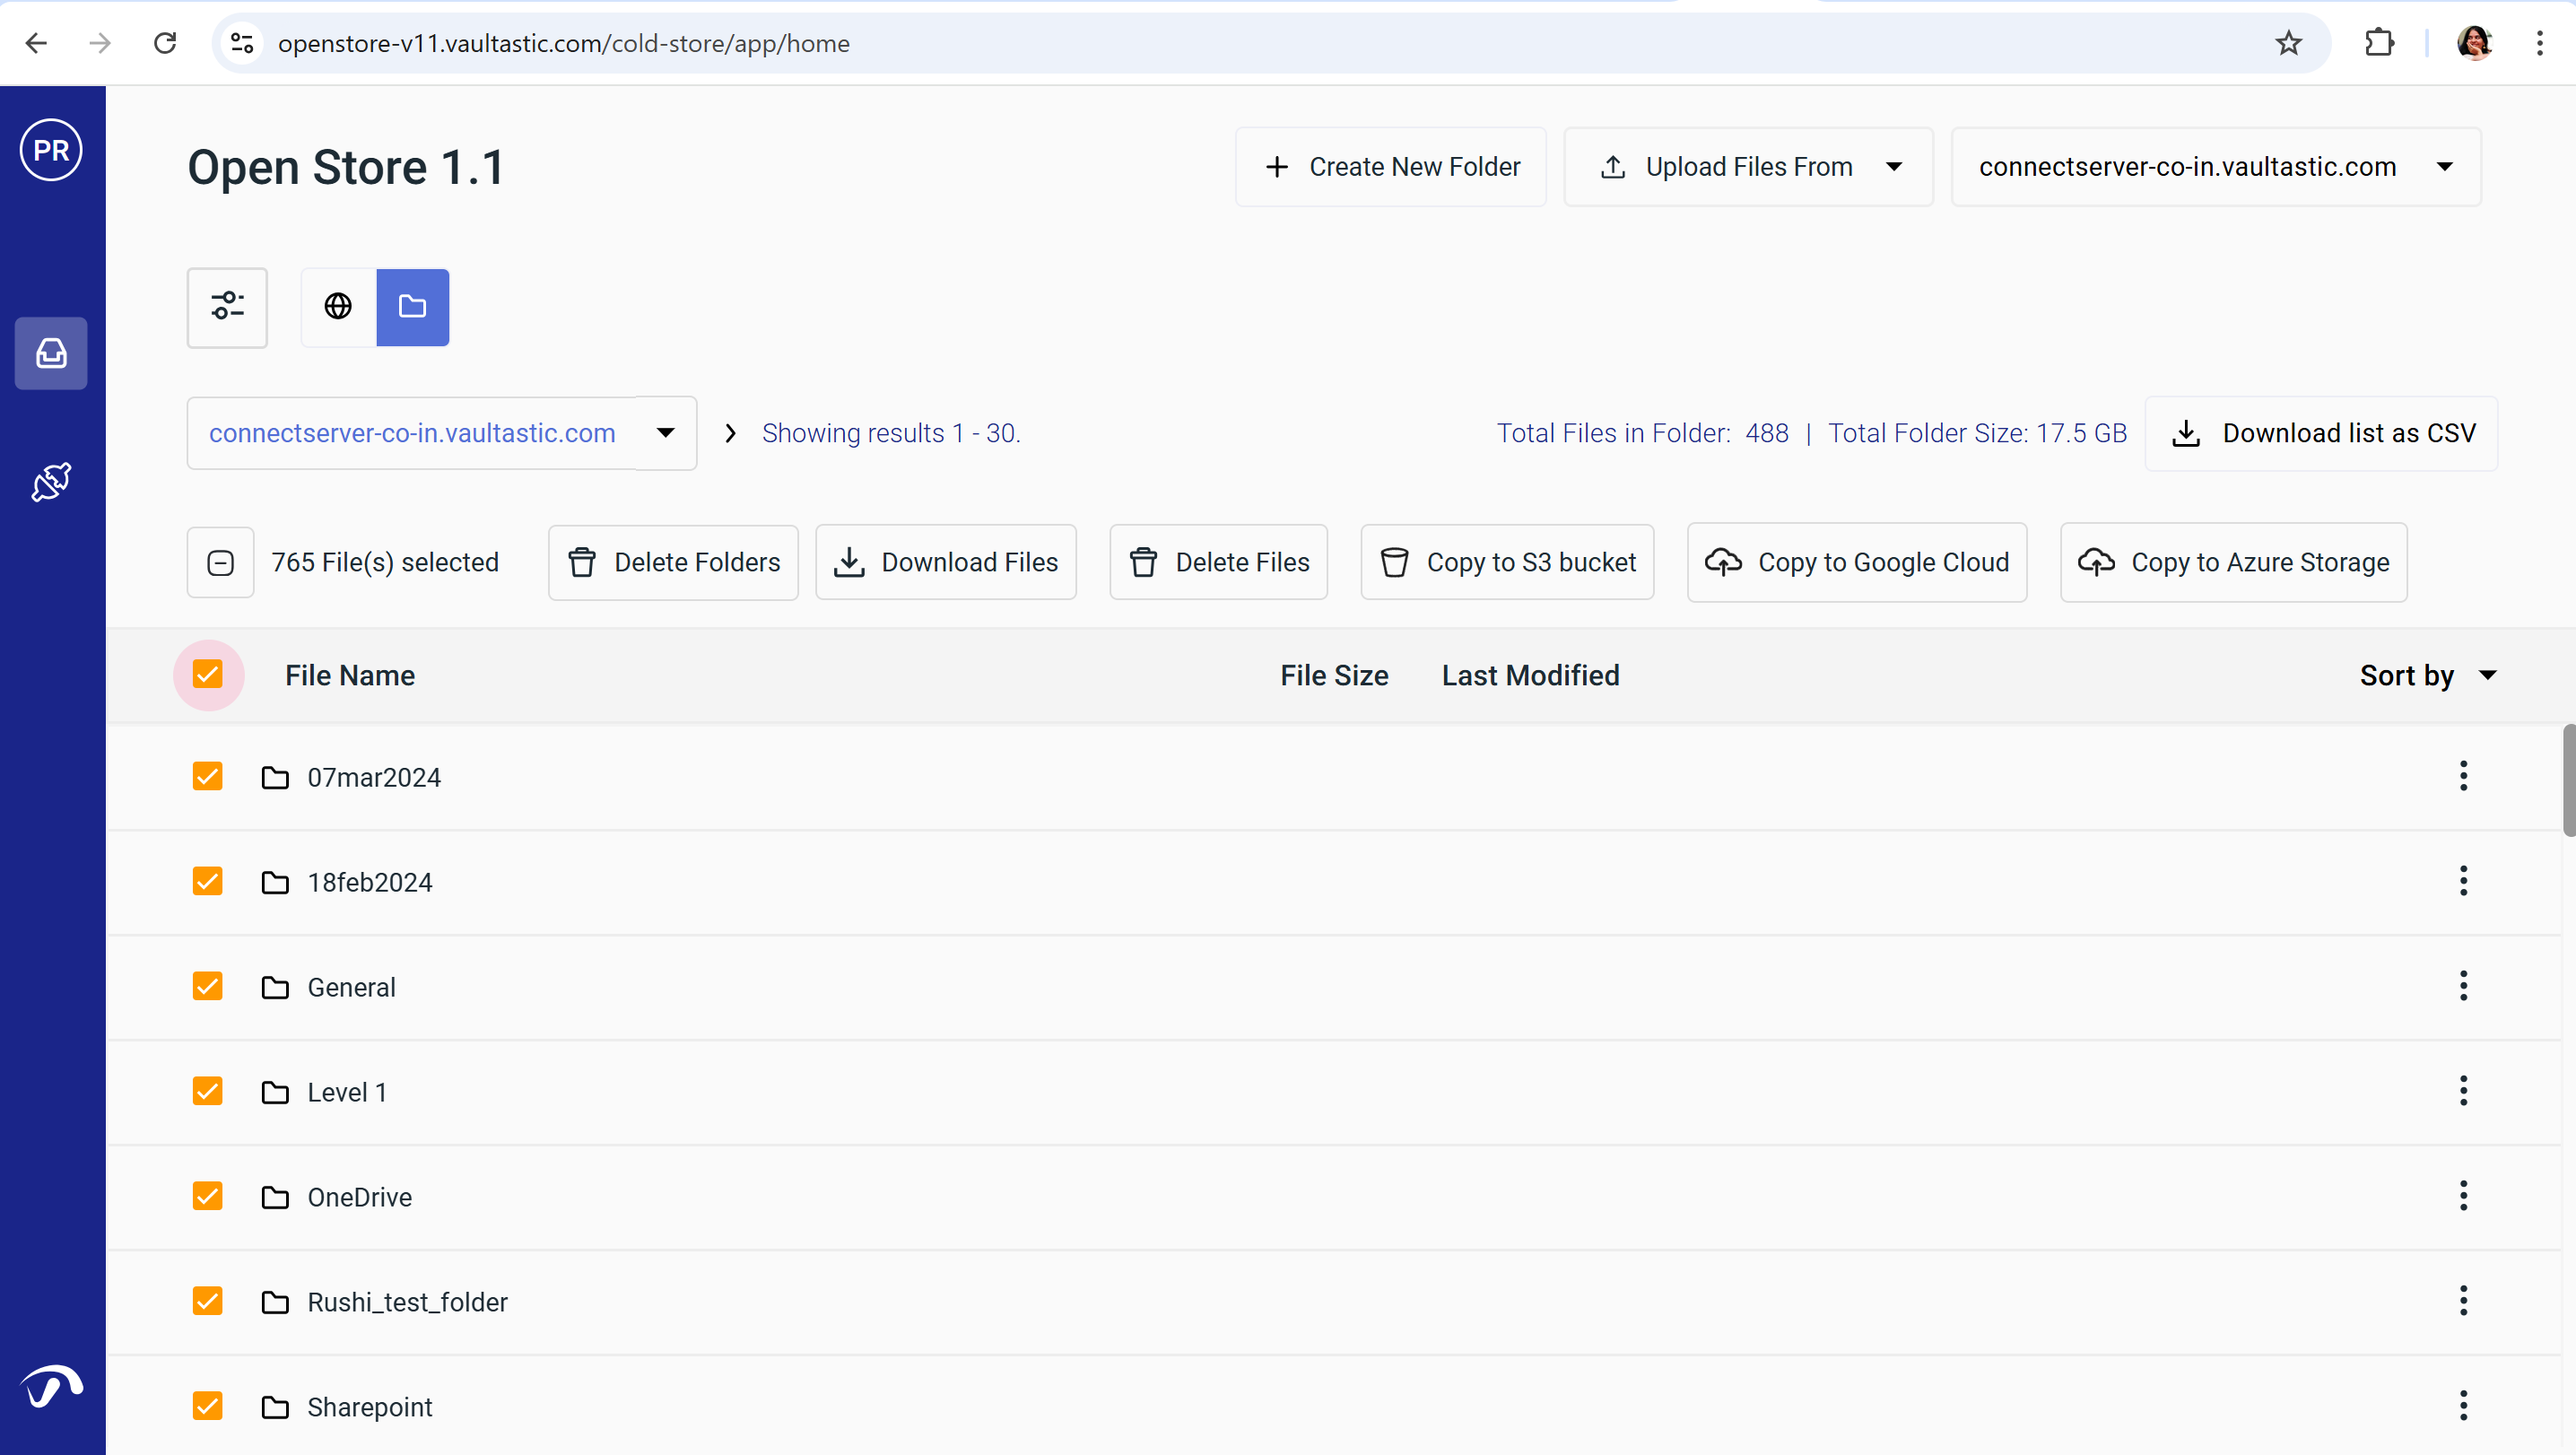Open three-dot menu for 07mar2024 folder
This screenshot has height=1455, width=2576.
coord(2462,776)
